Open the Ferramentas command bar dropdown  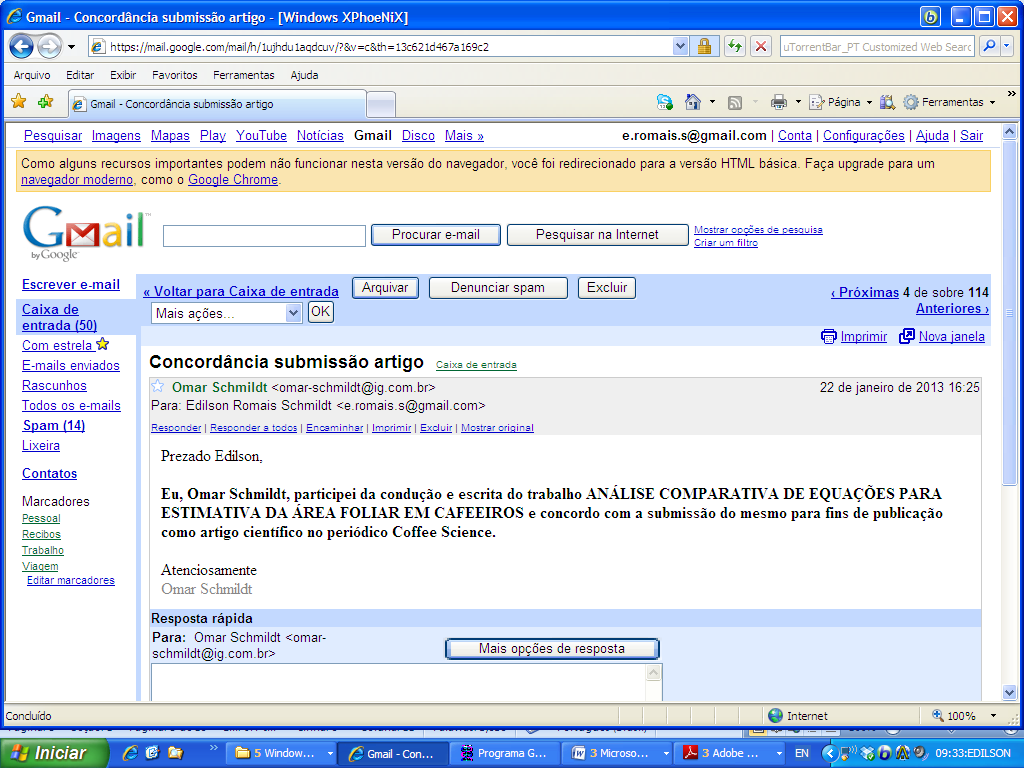(949, 102)
